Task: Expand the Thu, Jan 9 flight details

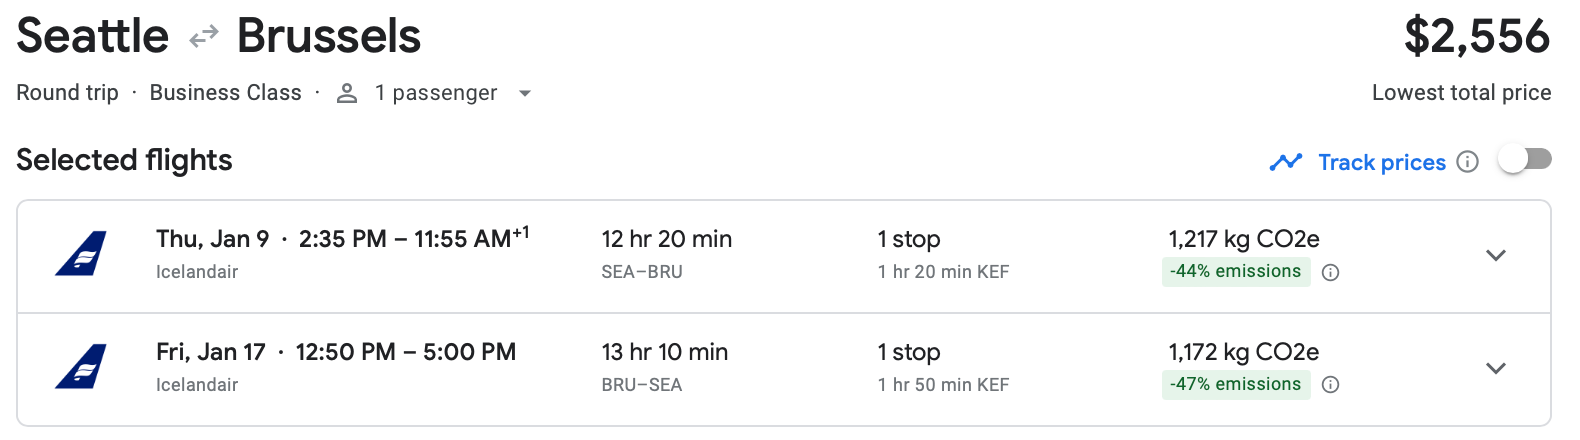Action: pos(1495,255)
